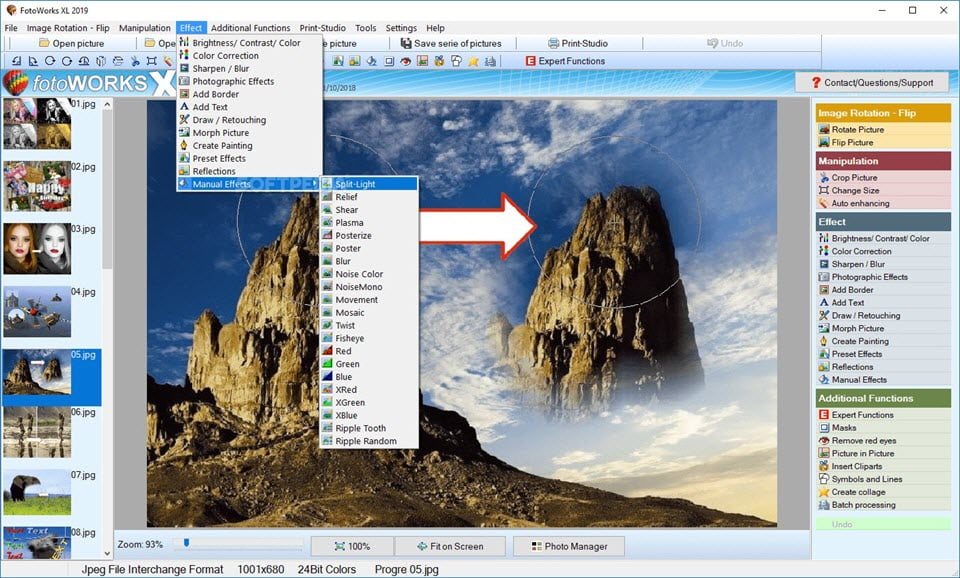Open the Photo Manager
Viewport: 960px width, 578px height.
pos(569,546)
